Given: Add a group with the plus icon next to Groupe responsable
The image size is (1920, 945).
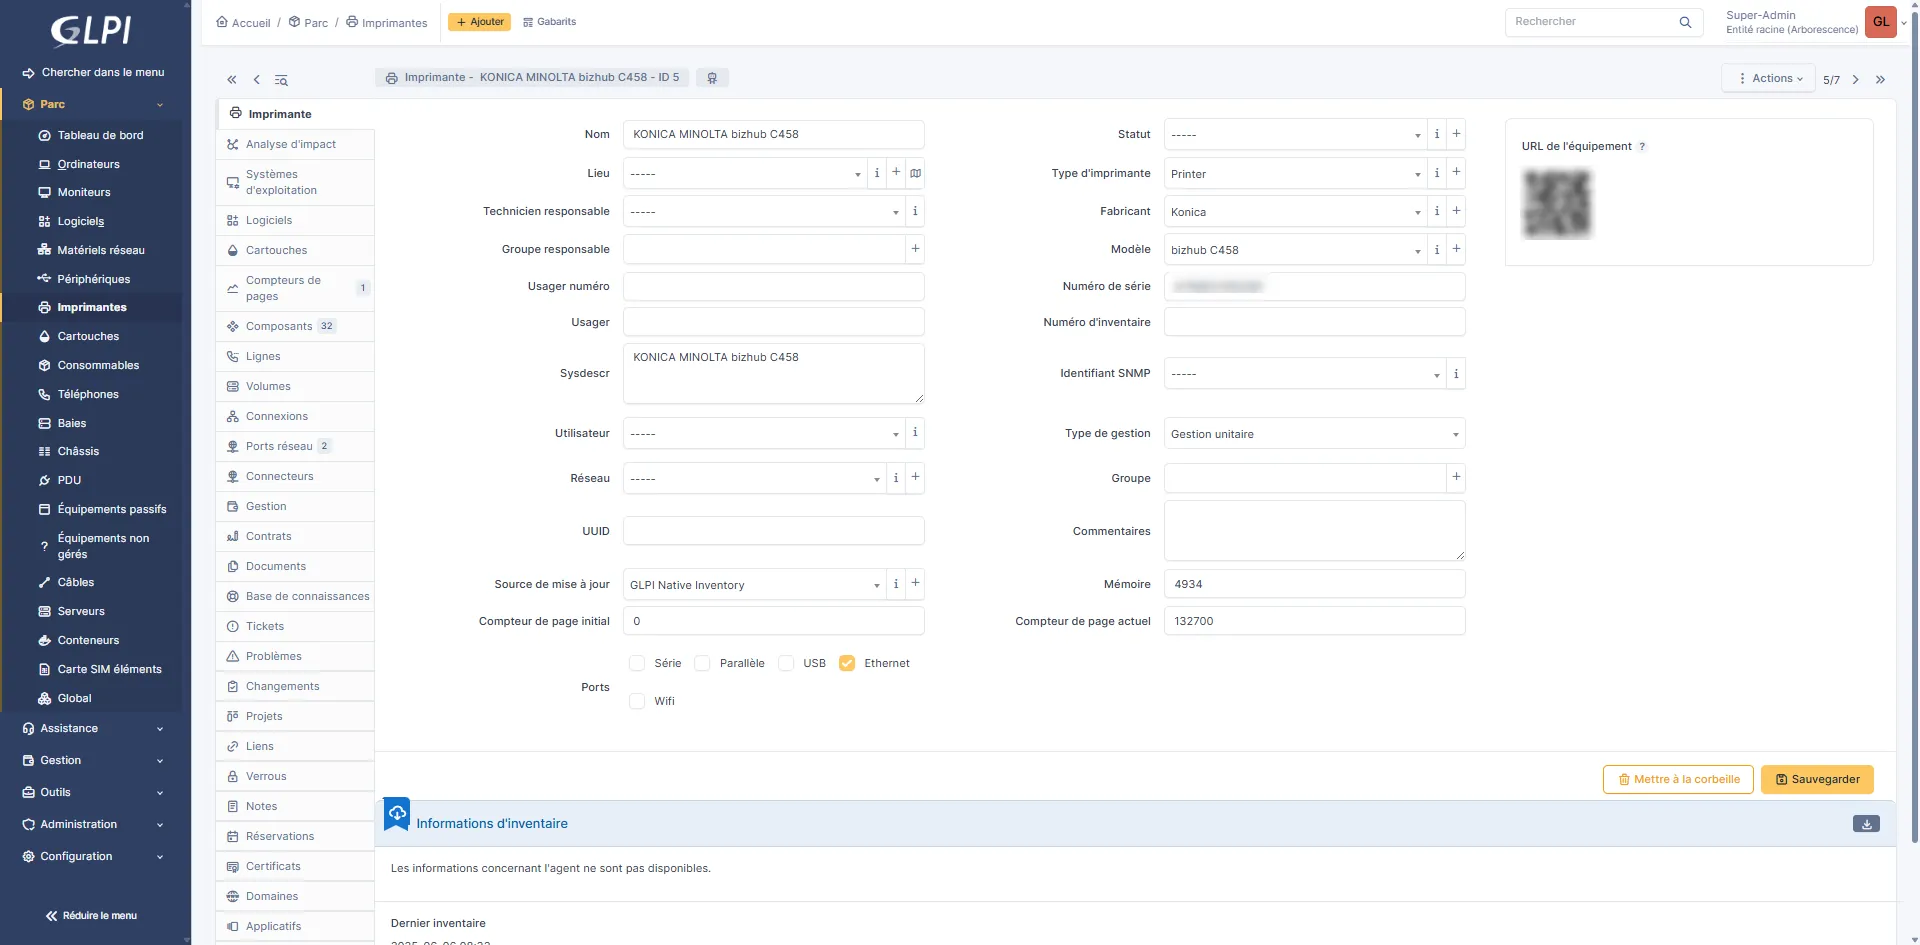Looking at the screenshot, I should click(x=915, y=249).
